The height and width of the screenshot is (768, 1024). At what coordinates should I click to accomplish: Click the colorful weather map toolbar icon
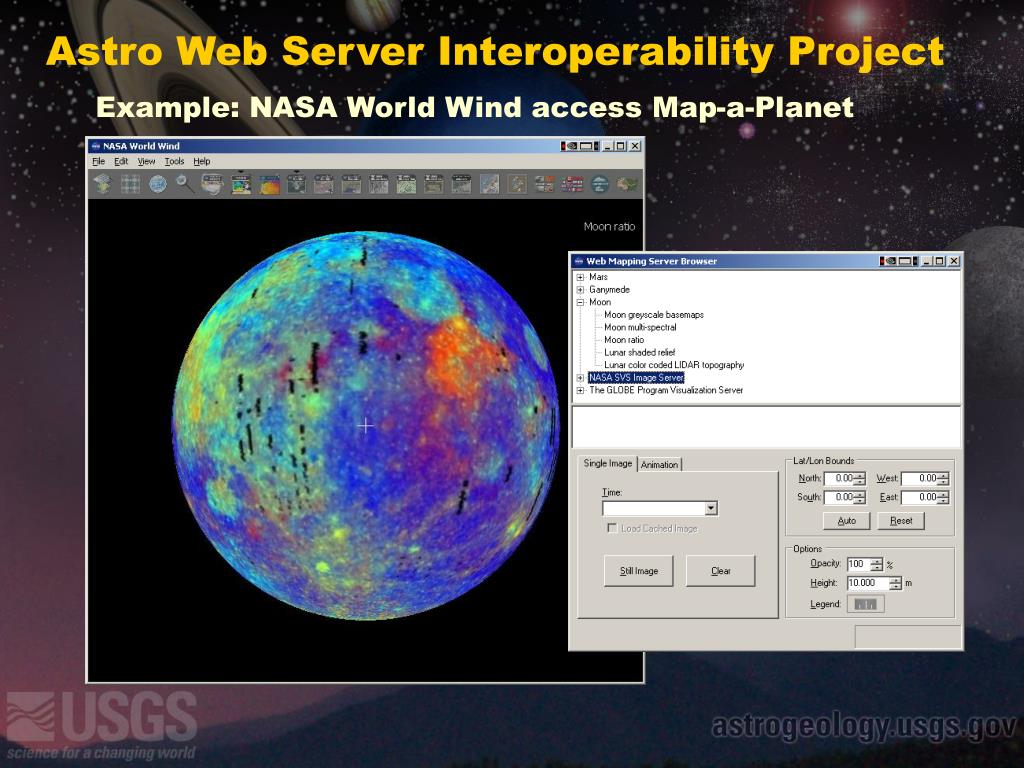coord(241,184)
